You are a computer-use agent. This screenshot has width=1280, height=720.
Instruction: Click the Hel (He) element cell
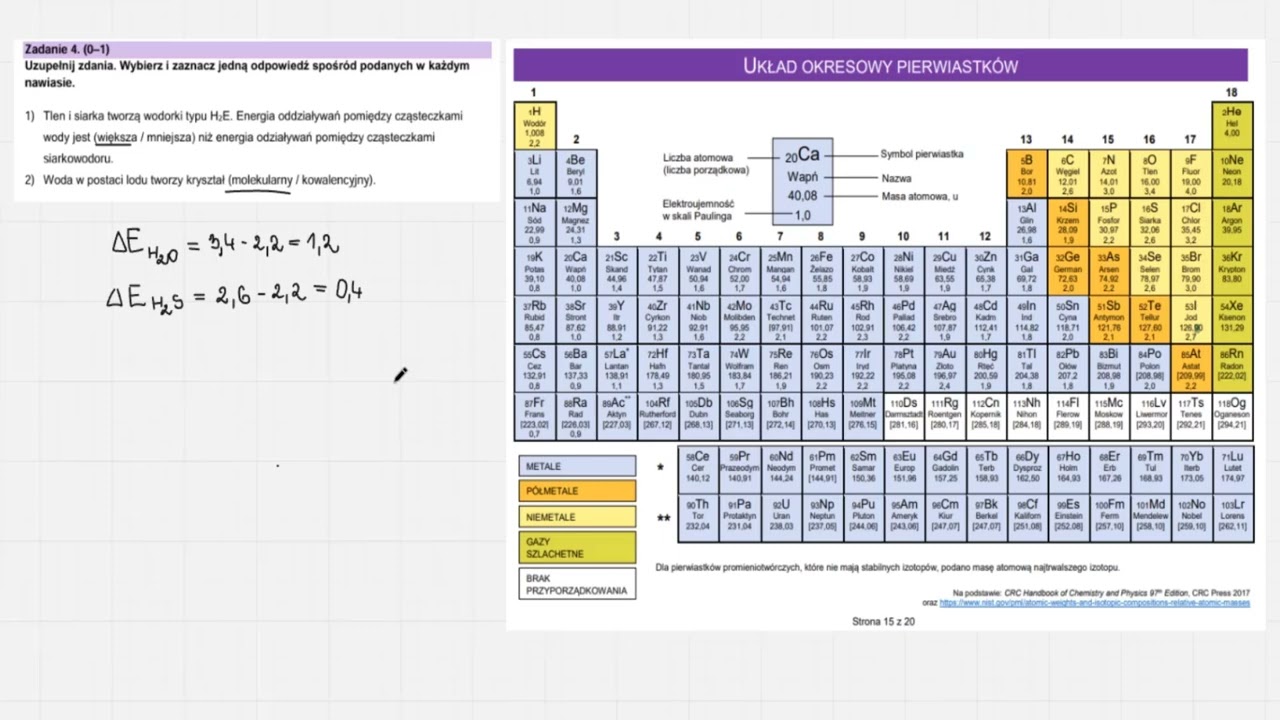(1232, 125)
